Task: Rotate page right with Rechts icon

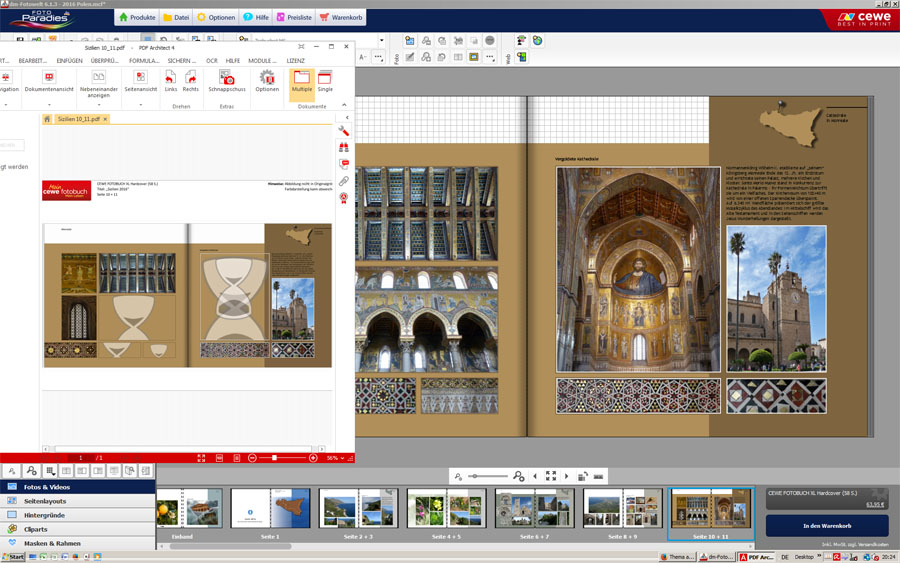Action: coord(190,78)
